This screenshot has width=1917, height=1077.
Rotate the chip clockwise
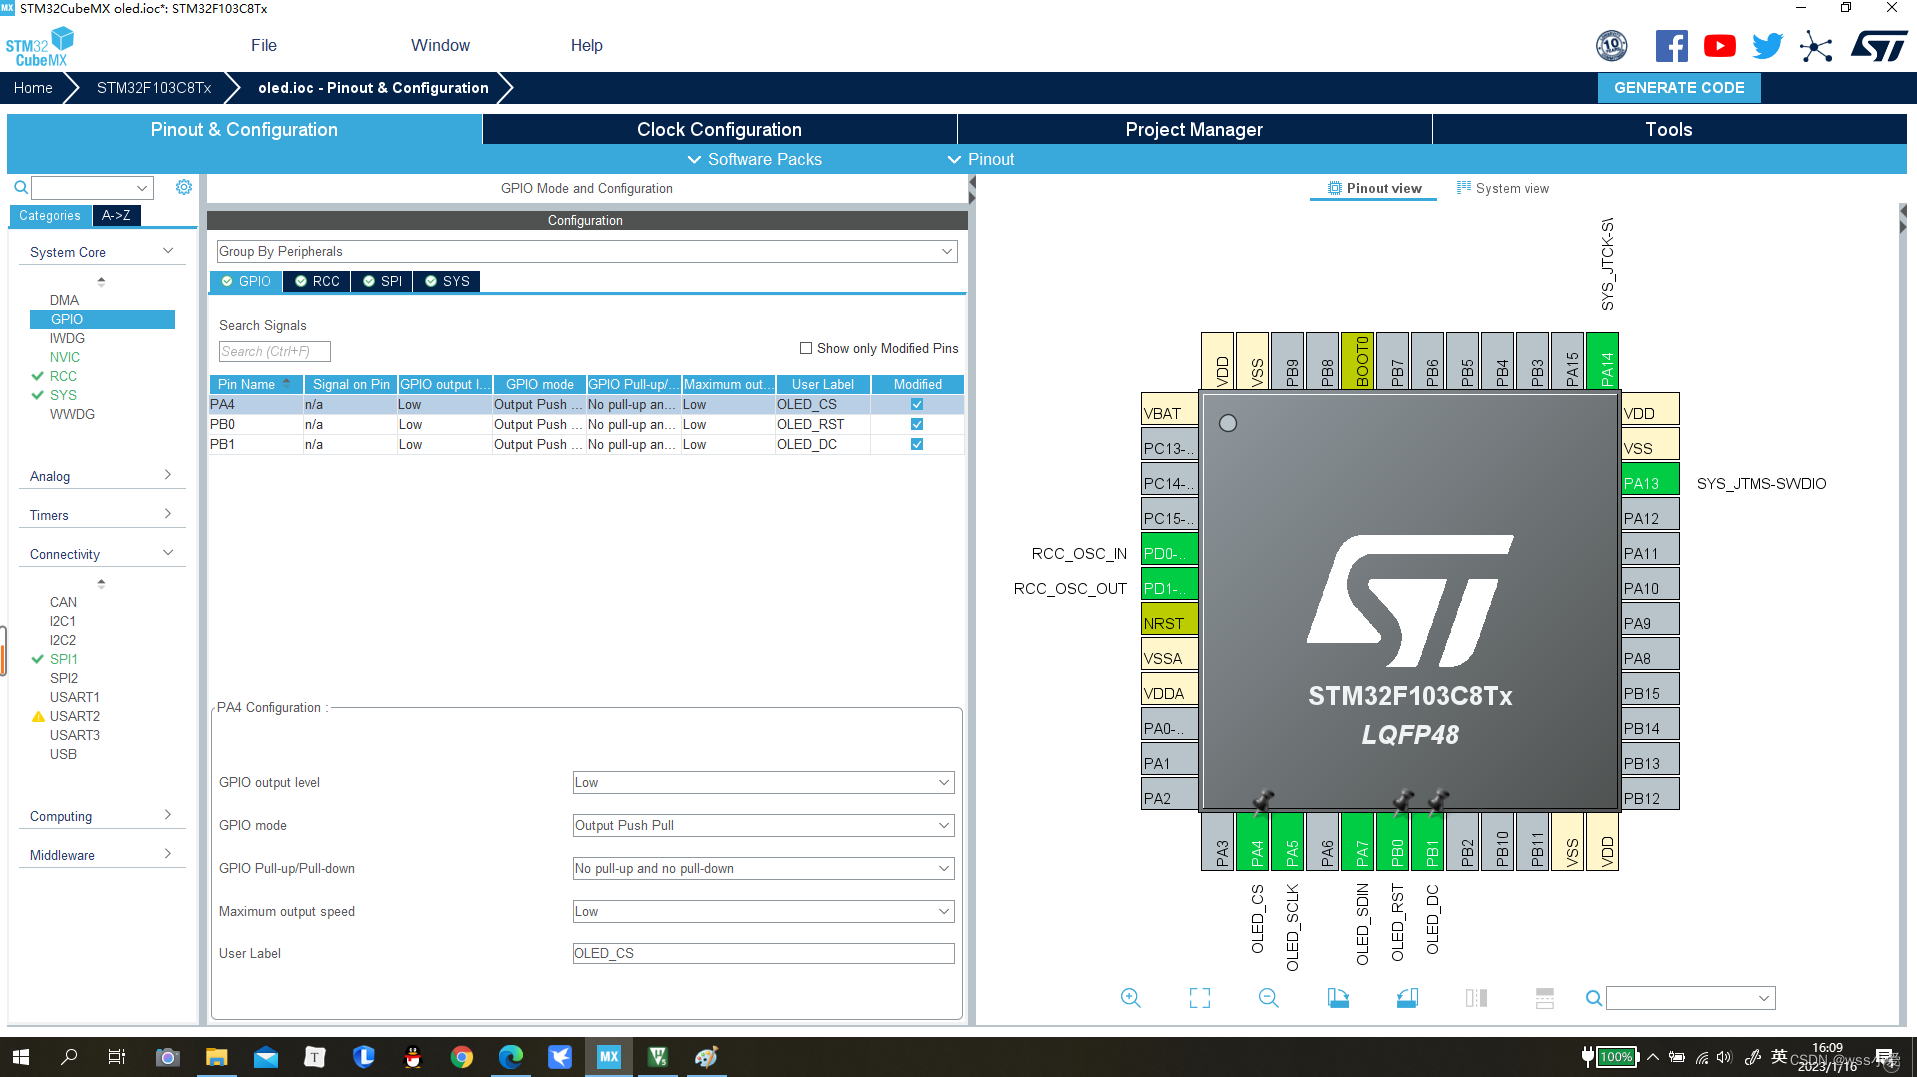1338,997
